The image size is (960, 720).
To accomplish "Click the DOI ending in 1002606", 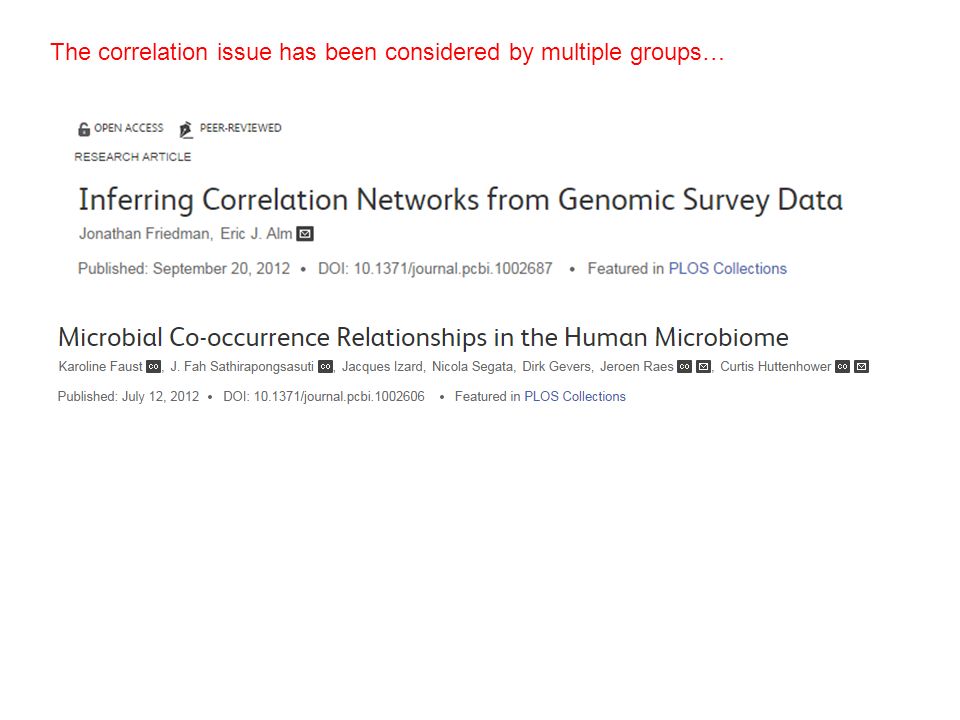I will pos(324,397).
